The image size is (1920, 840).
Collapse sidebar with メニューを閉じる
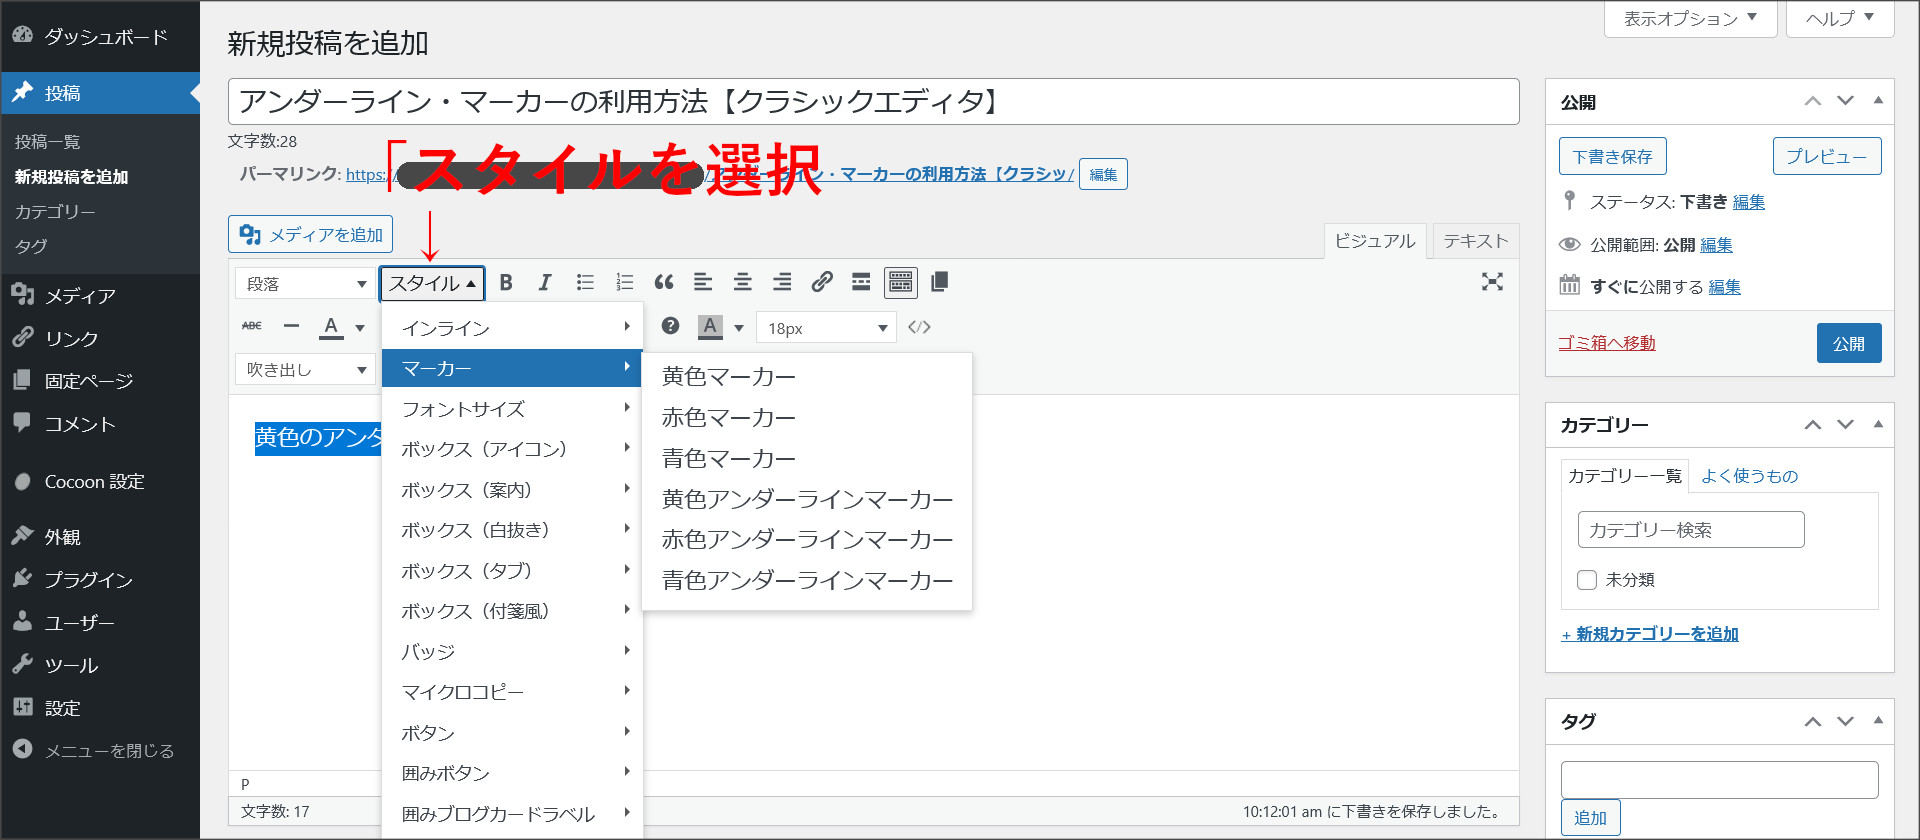(x=100, y=750)
